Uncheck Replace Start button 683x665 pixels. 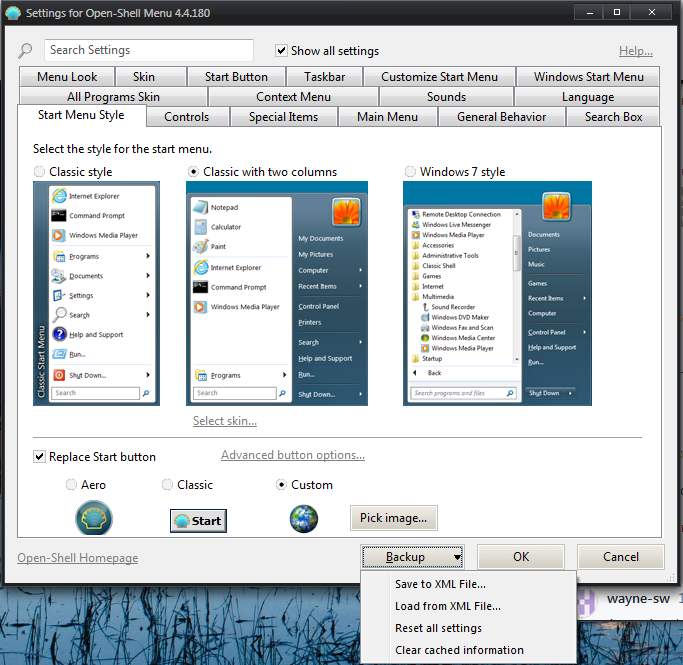point(39,456)
